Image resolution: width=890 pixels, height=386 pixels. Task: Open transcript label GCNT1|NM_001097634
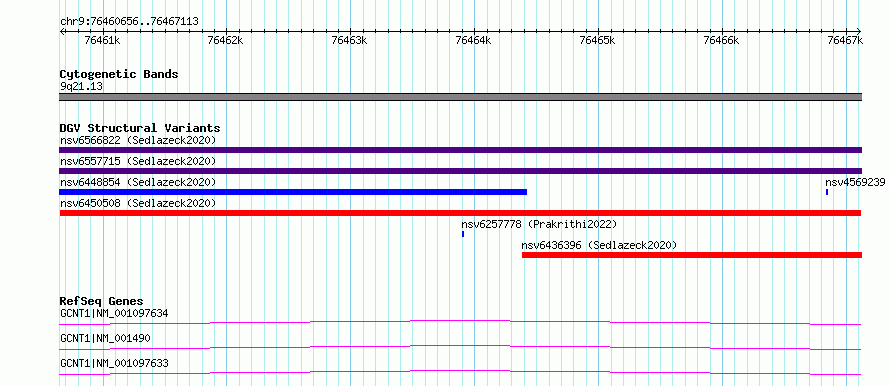click(x=114, y=313)
